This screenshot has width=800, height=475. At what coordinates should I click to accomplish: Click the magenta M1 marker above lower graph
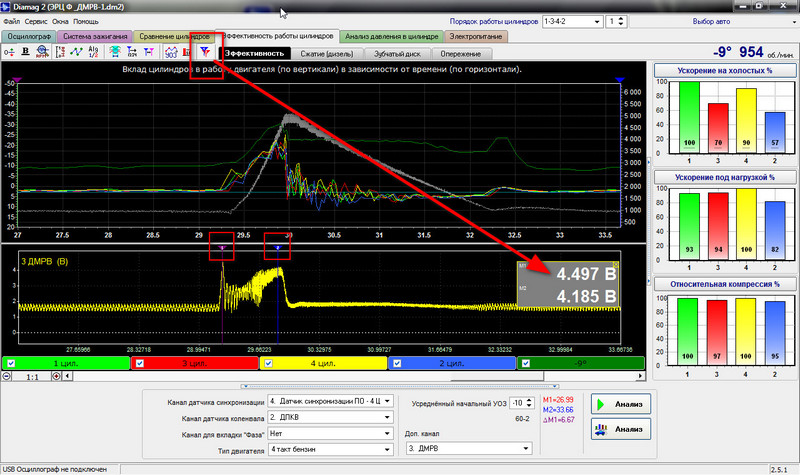pyautogui.click(x=222, y=247)
